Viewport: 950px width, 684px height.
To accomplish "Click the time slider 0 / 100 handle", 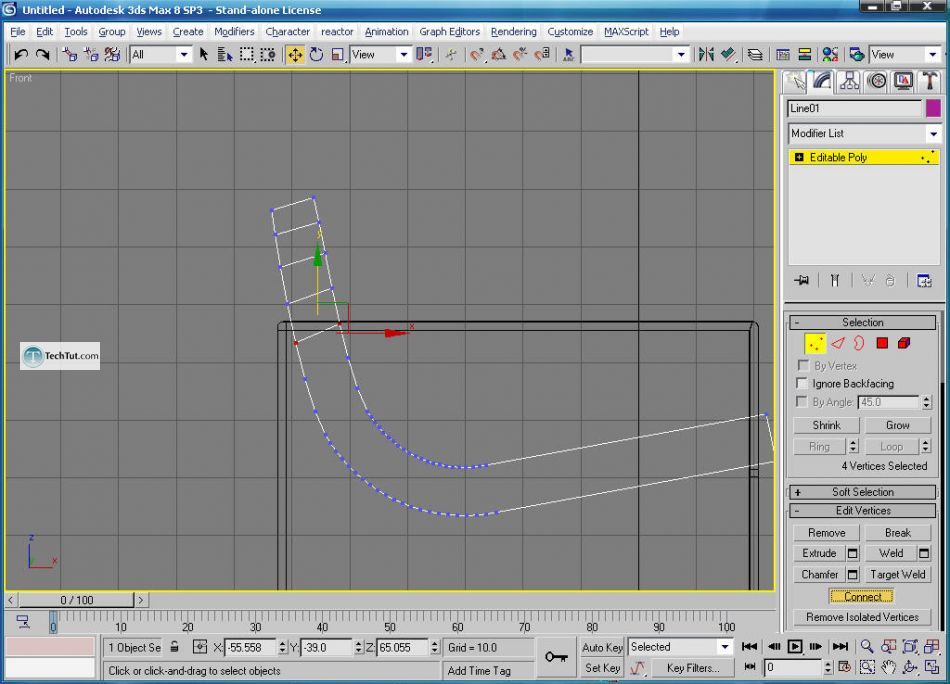I will pyautogui.click(x=76, y=600).
